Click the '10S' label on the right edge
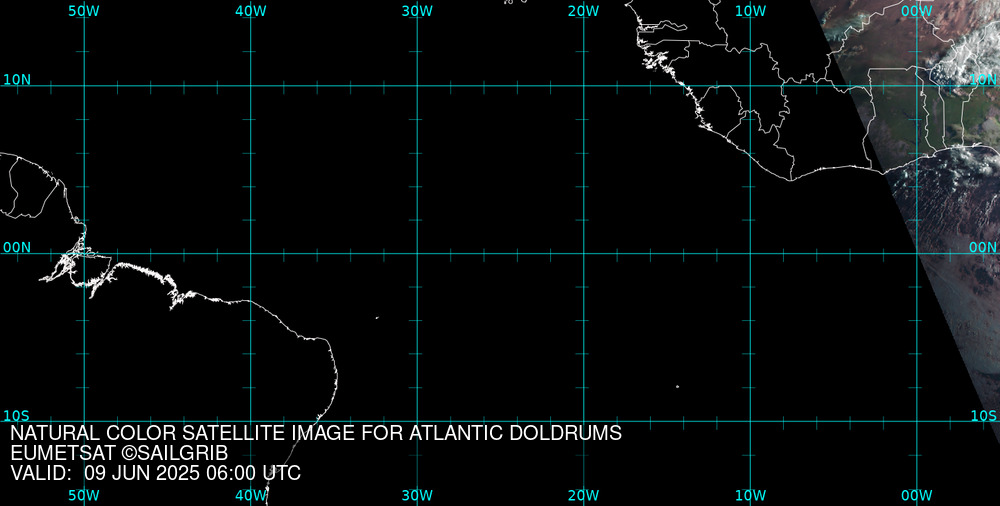 tap(983, 416)
